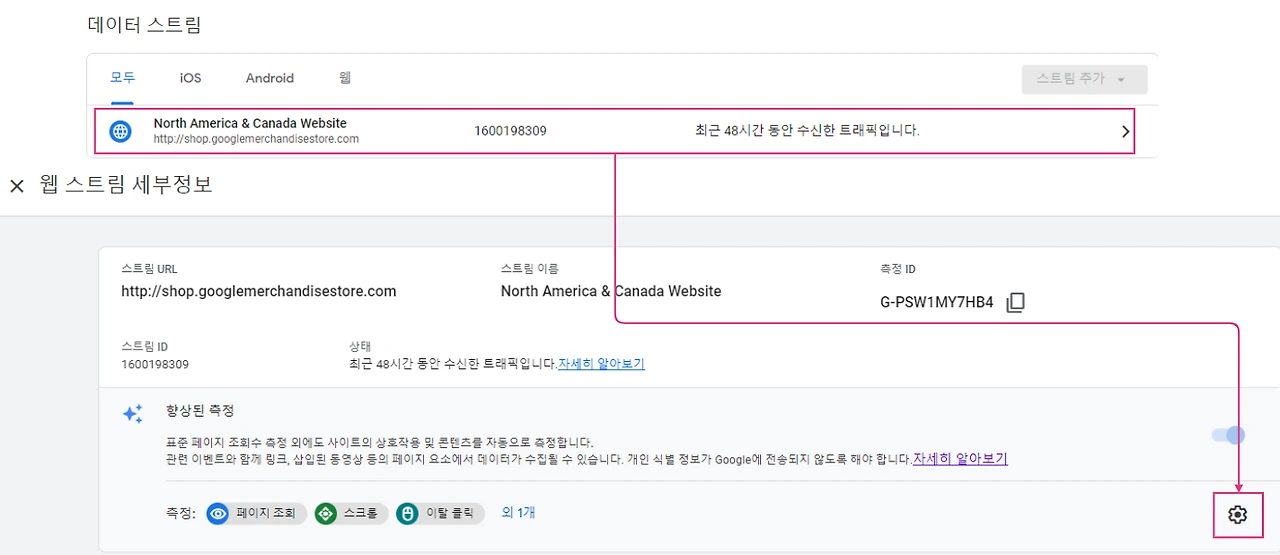Close the web stream details panel

16,186
